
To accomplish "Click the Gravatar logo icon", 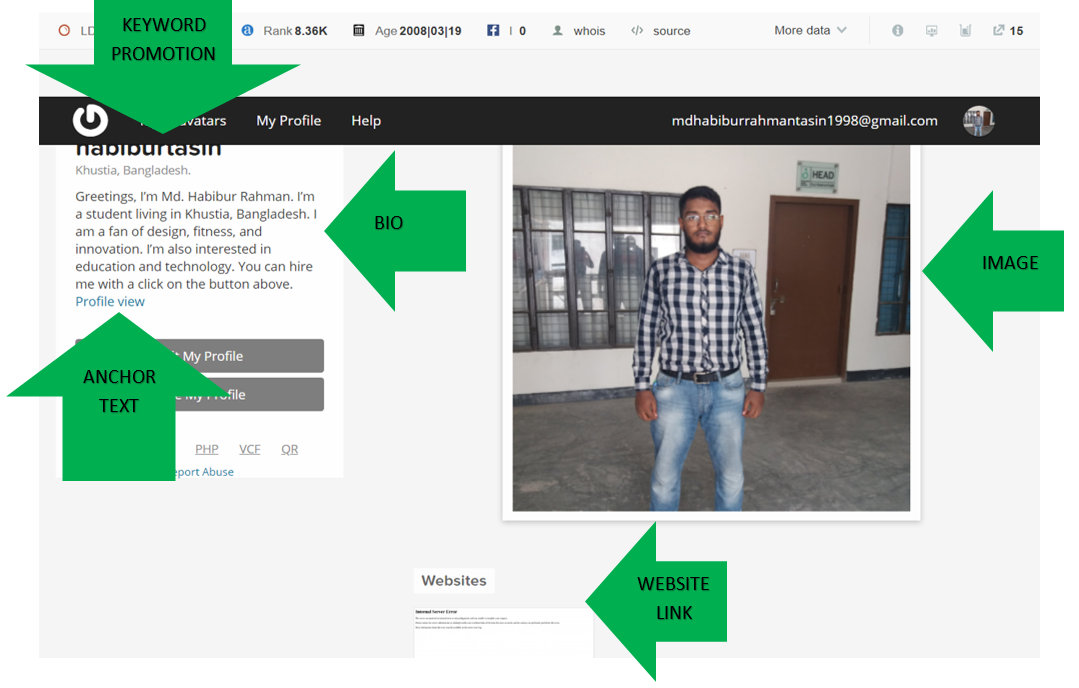I will click(x=90, y=120).
